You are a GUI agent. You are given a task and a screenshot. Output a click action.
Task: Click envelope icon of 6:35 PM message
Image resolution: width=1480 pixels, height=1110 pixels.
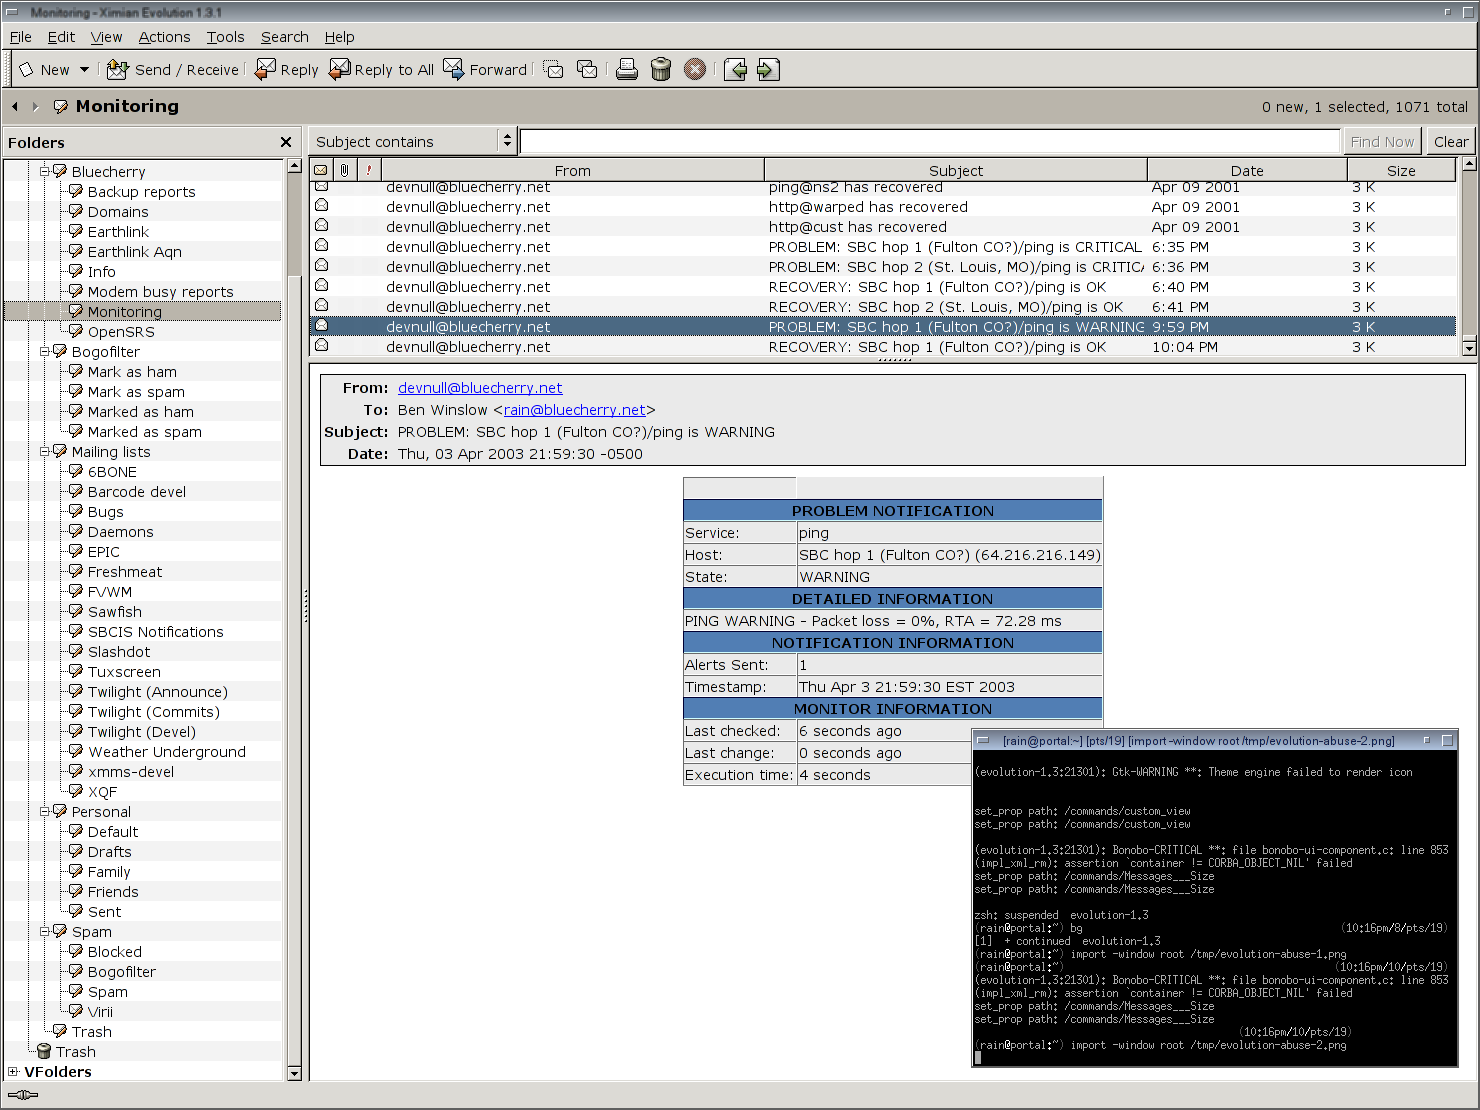click(322, 246)
